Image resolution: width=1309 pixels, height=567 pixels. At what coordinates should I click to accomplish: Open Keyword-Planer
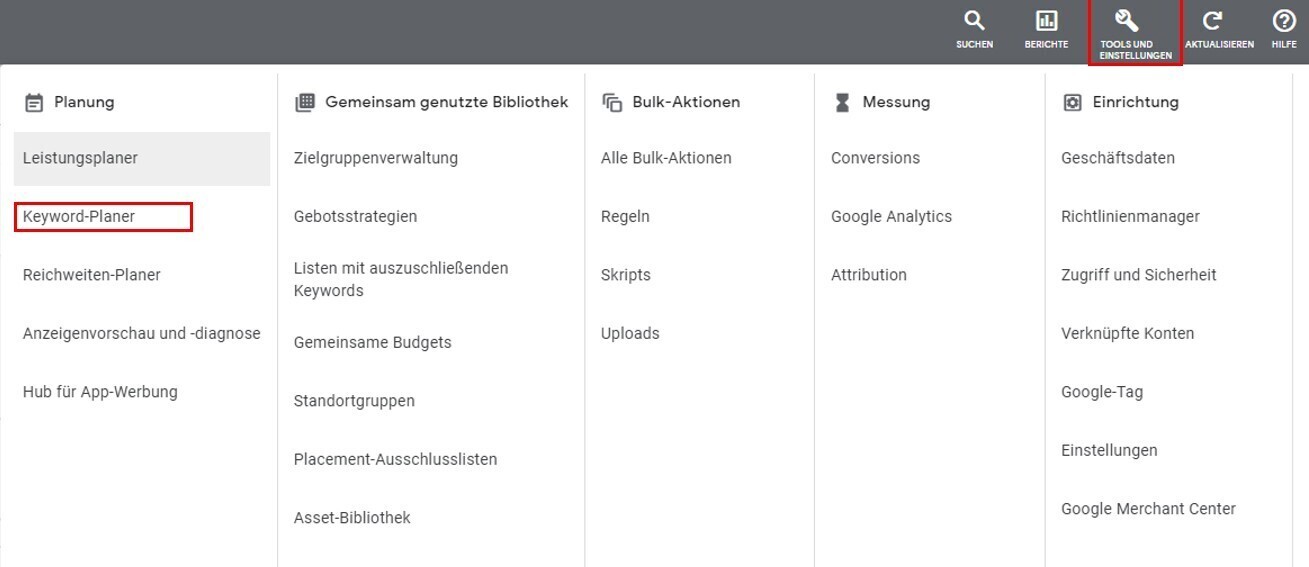click(x=79, y=216)
